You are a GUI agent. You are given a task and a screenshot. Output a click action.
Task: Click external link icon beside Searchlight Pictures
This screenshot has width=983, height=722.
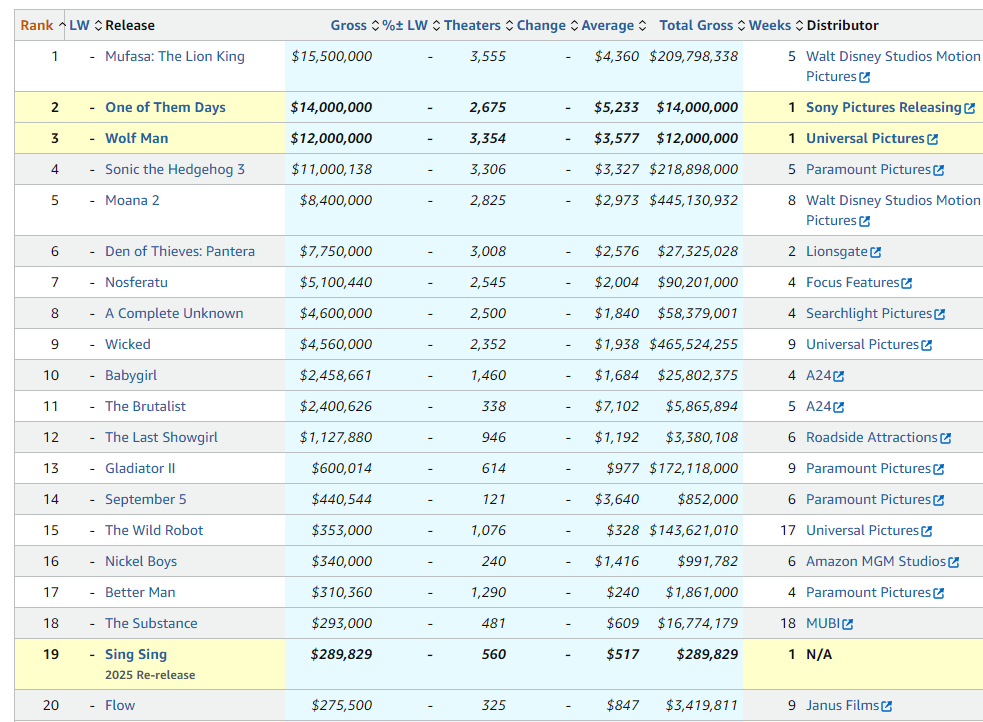pyautogui.click(x=939, y=314)
